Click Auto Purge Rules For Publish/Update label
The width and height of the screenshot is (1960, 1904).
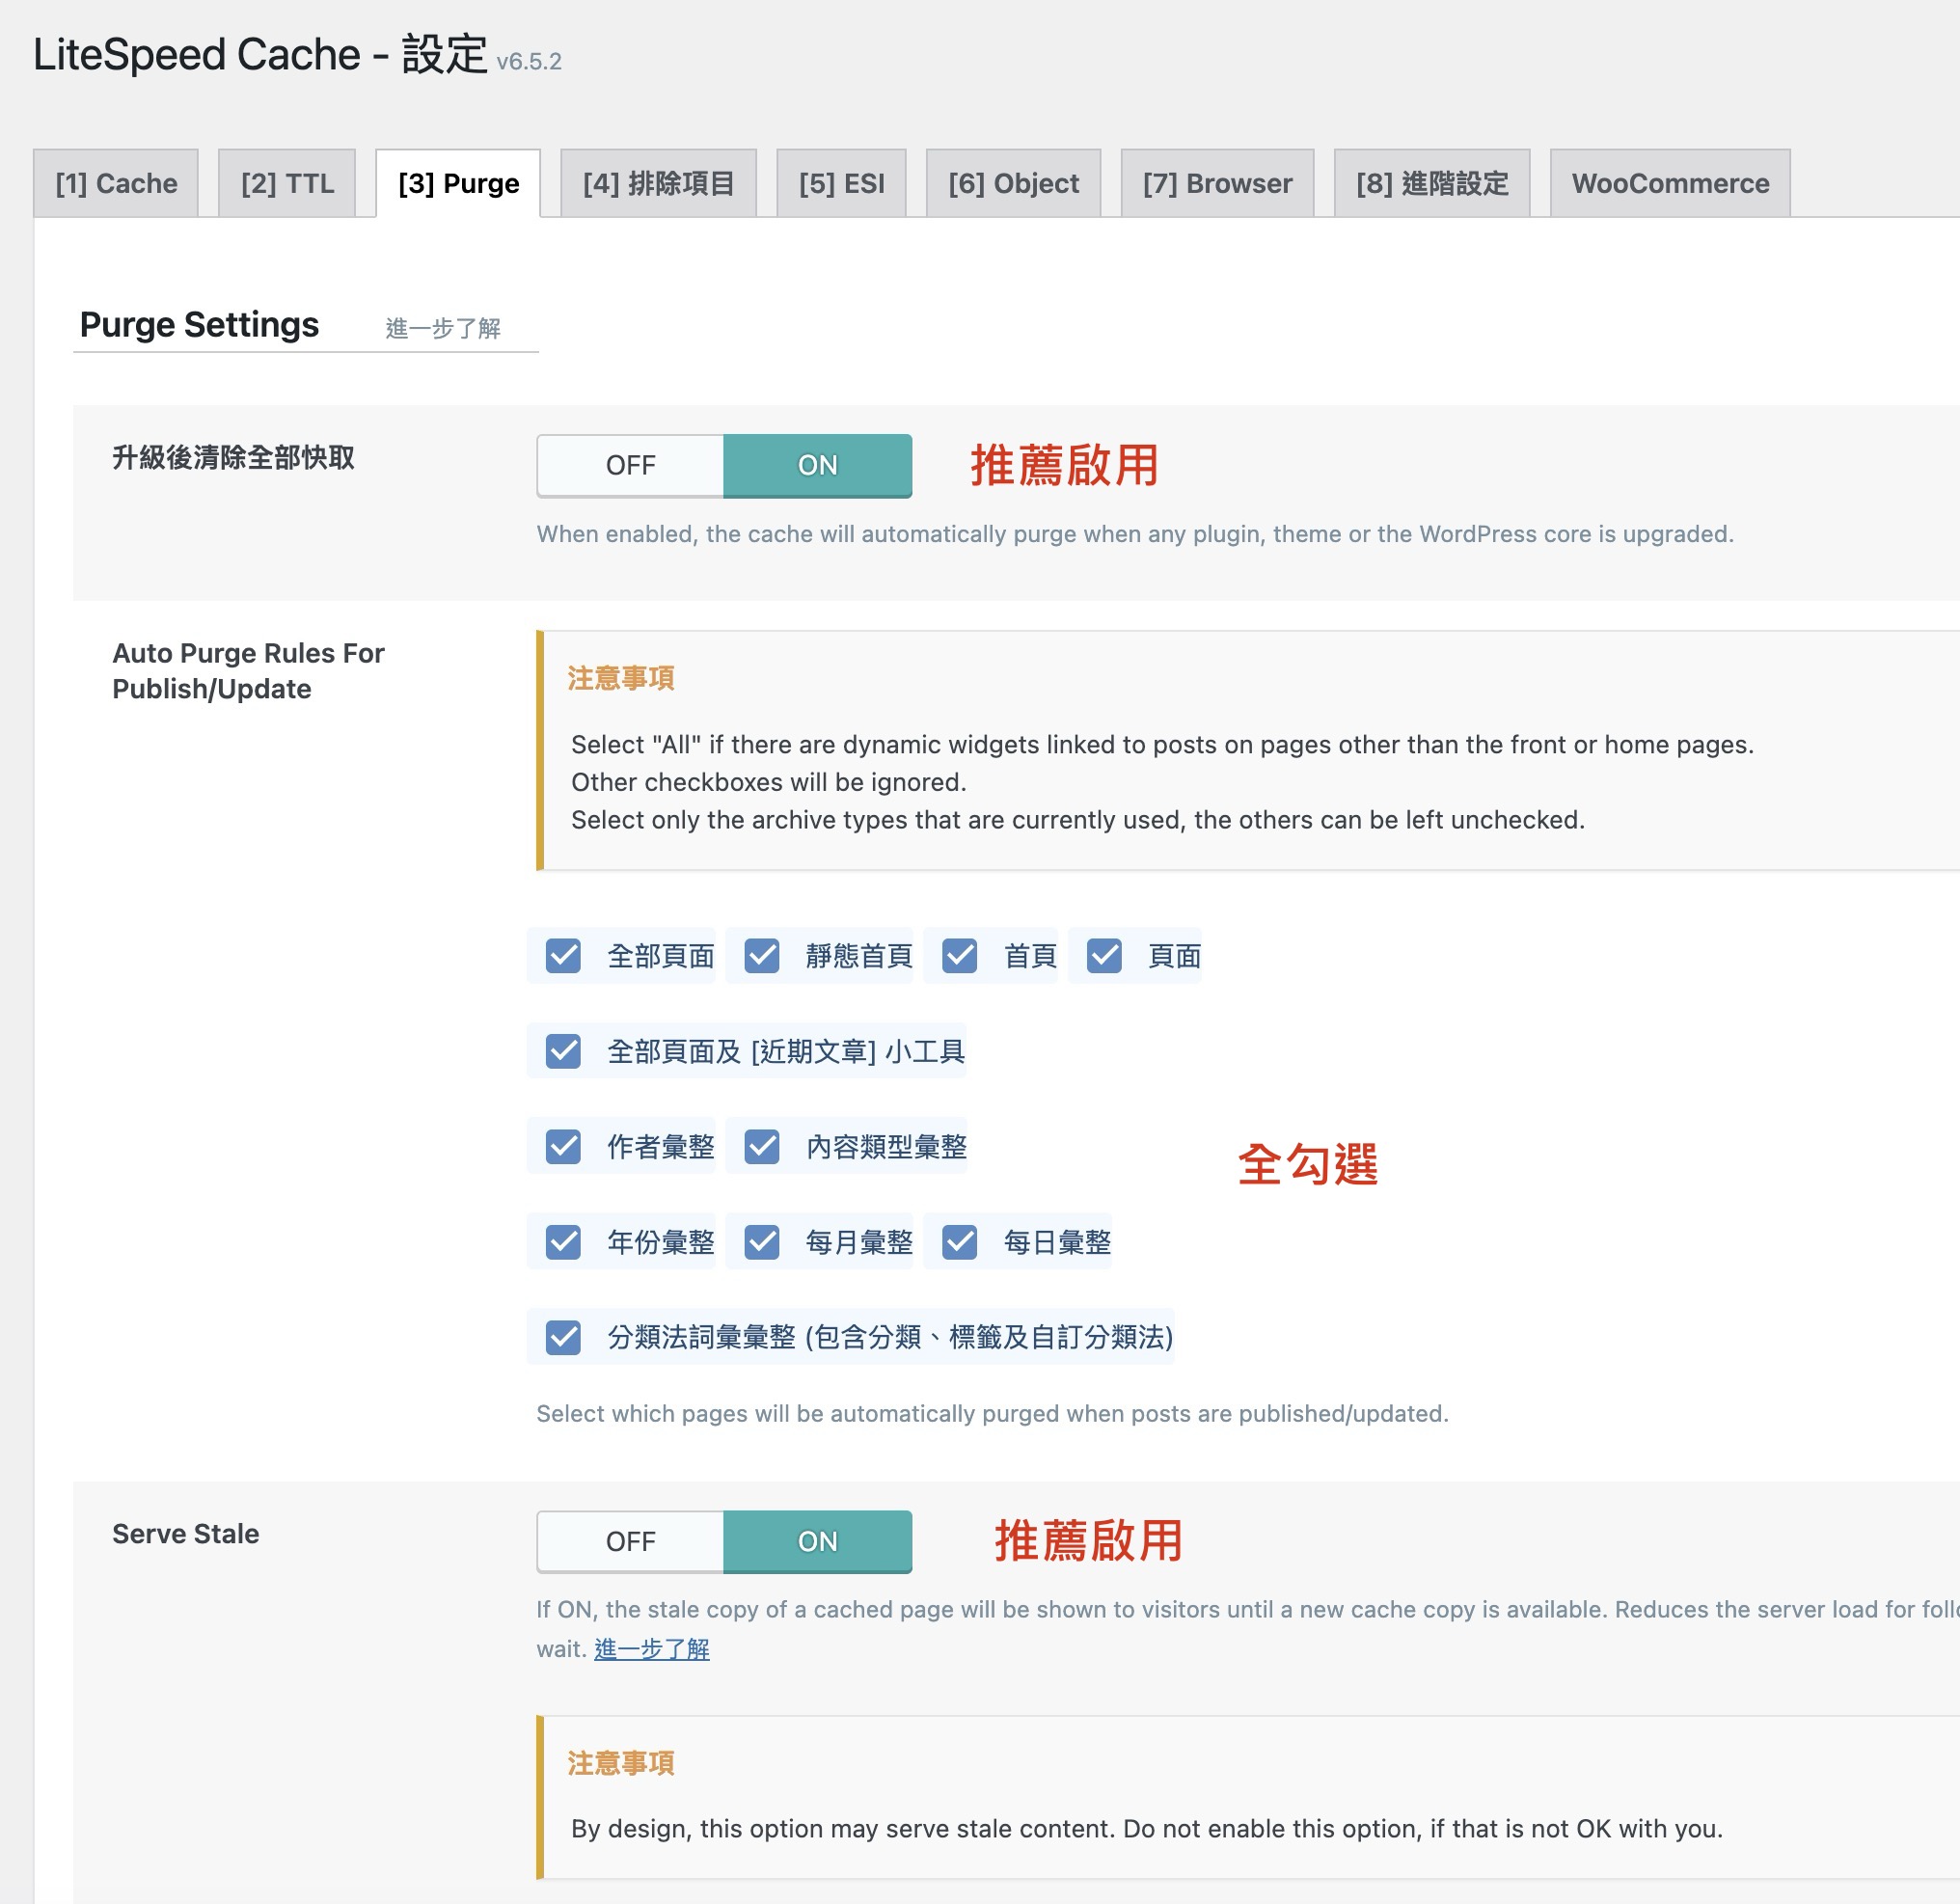click(x=248, y=671)
